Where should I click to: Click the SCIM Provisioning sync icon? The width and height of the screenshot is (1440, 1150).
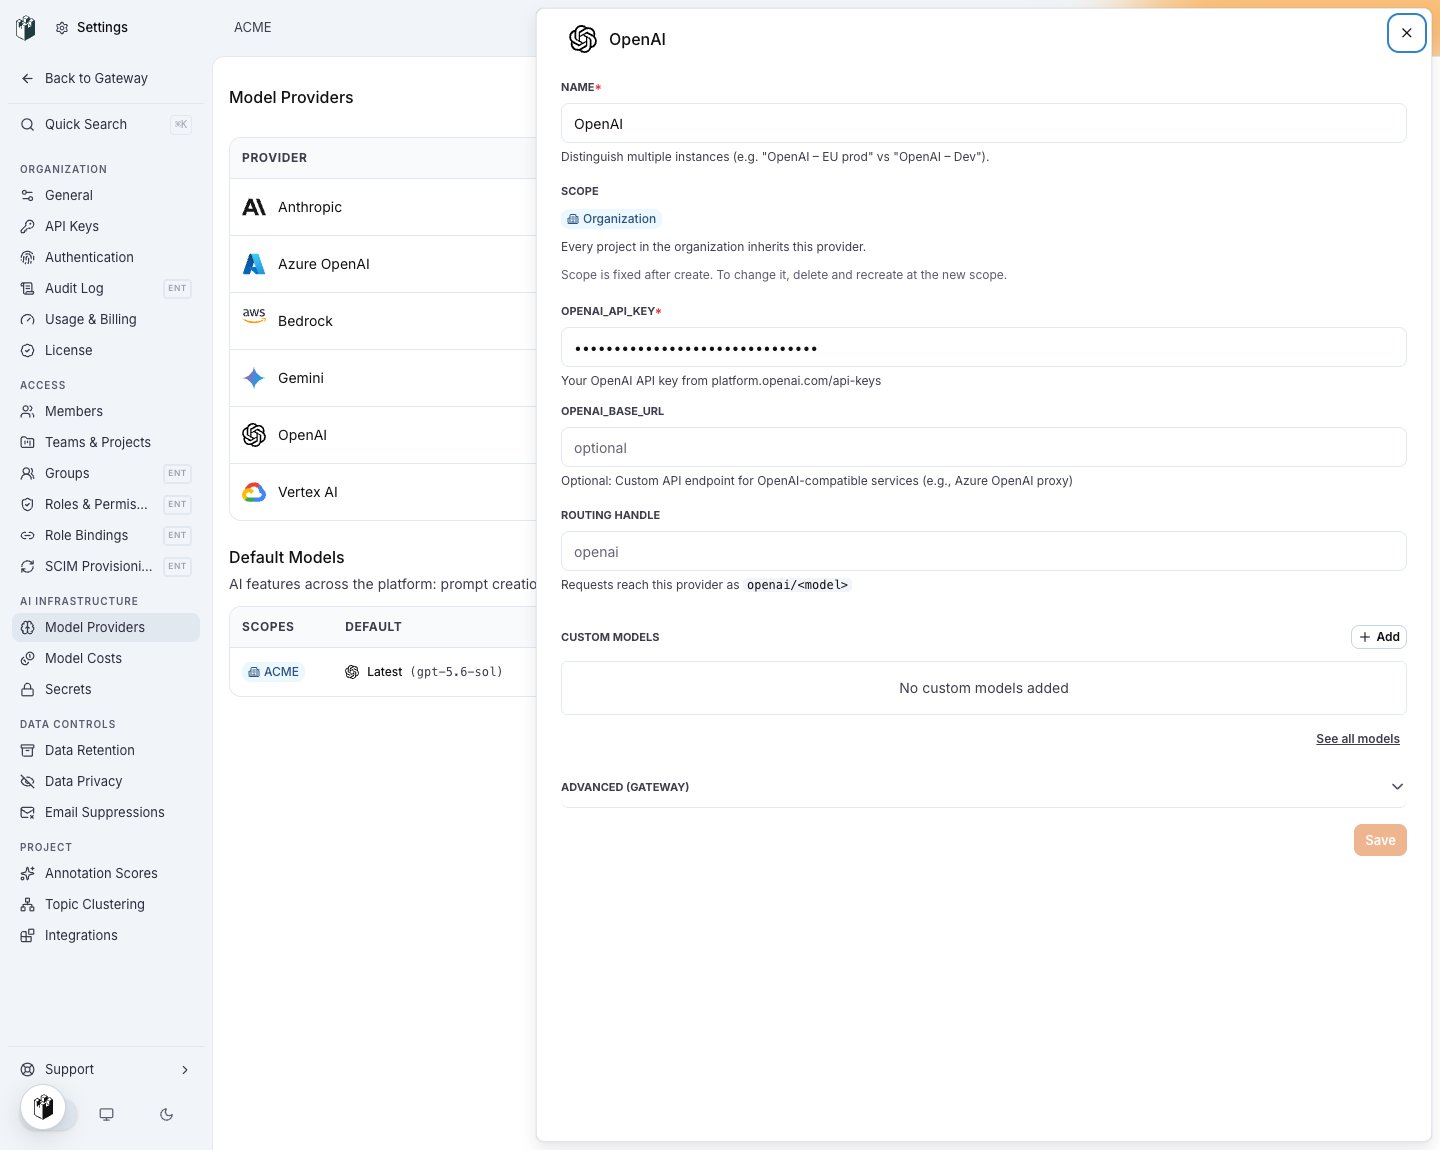pyautogui.click(x=28, y=566)
